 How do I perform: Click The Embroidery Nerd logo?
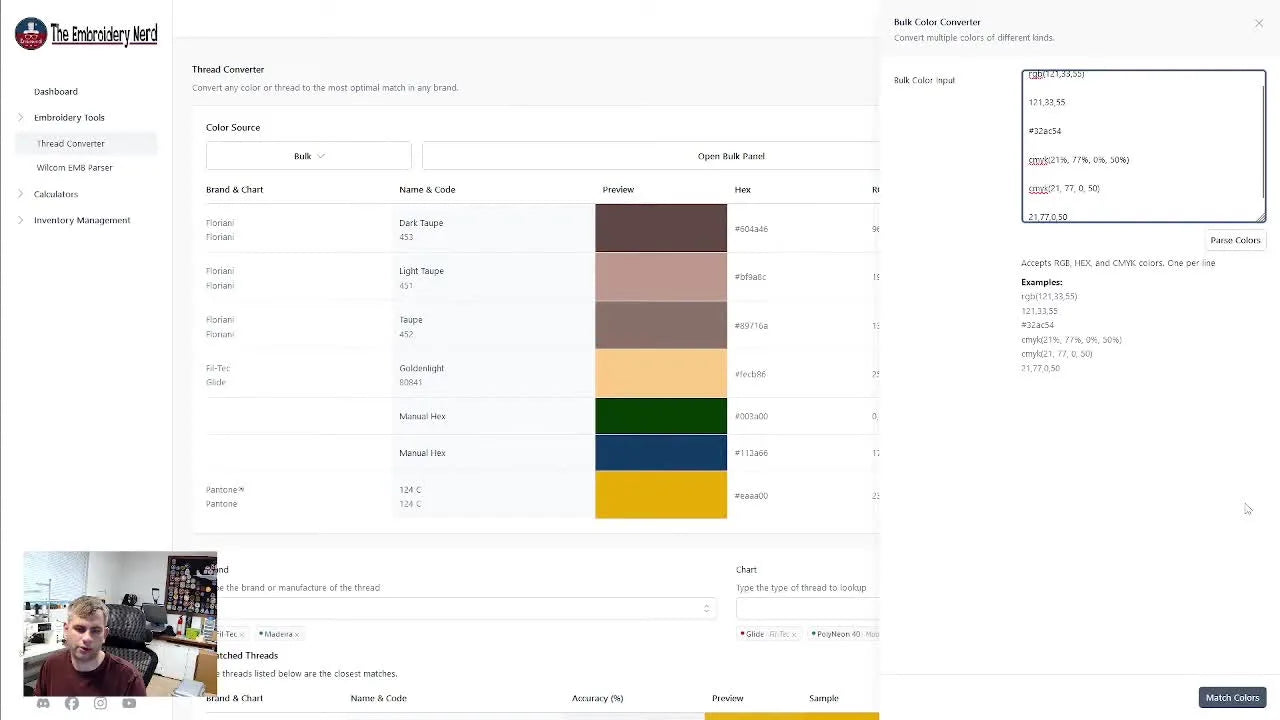click(86, 34)
